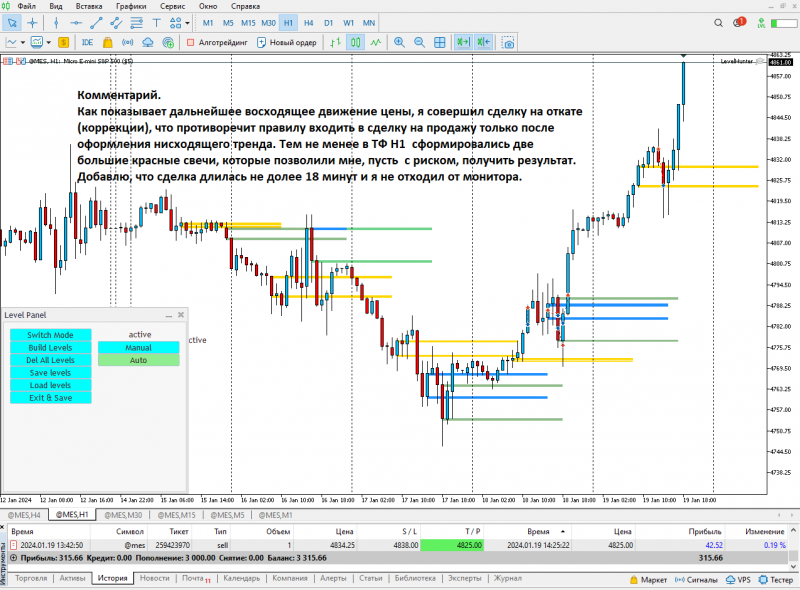800x590 pixels.
Task: Choose the horizontal line drawing tool
Action: point(76,23)
